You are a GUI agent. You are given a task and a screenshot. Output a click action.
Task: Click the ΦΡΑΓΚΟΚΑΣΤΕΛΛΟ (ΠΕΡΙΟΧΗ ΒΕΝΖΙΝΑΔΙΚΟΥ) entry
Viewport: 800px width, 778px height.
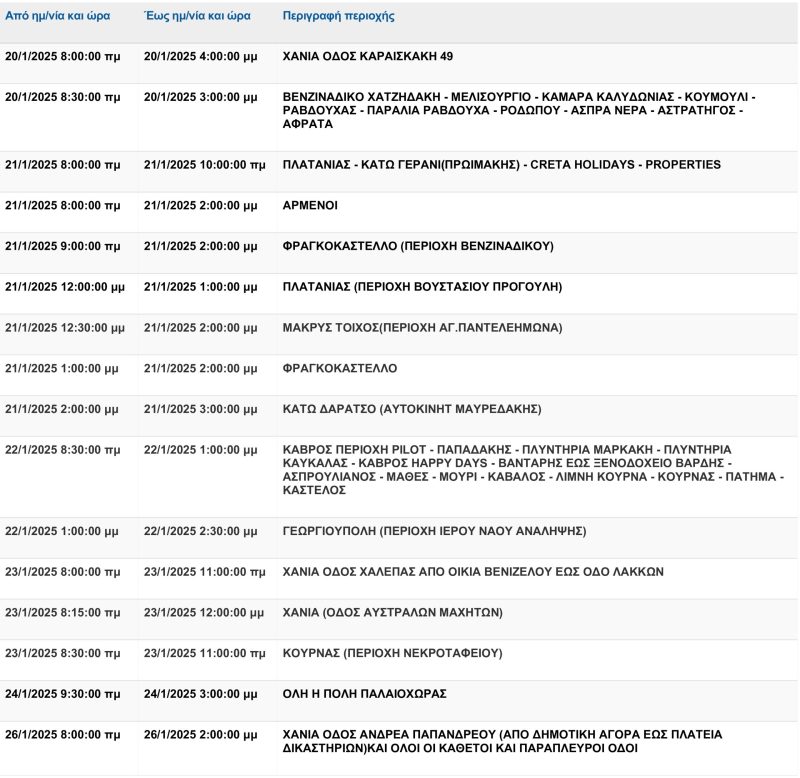pyautogui.click(x=418, y=246)
